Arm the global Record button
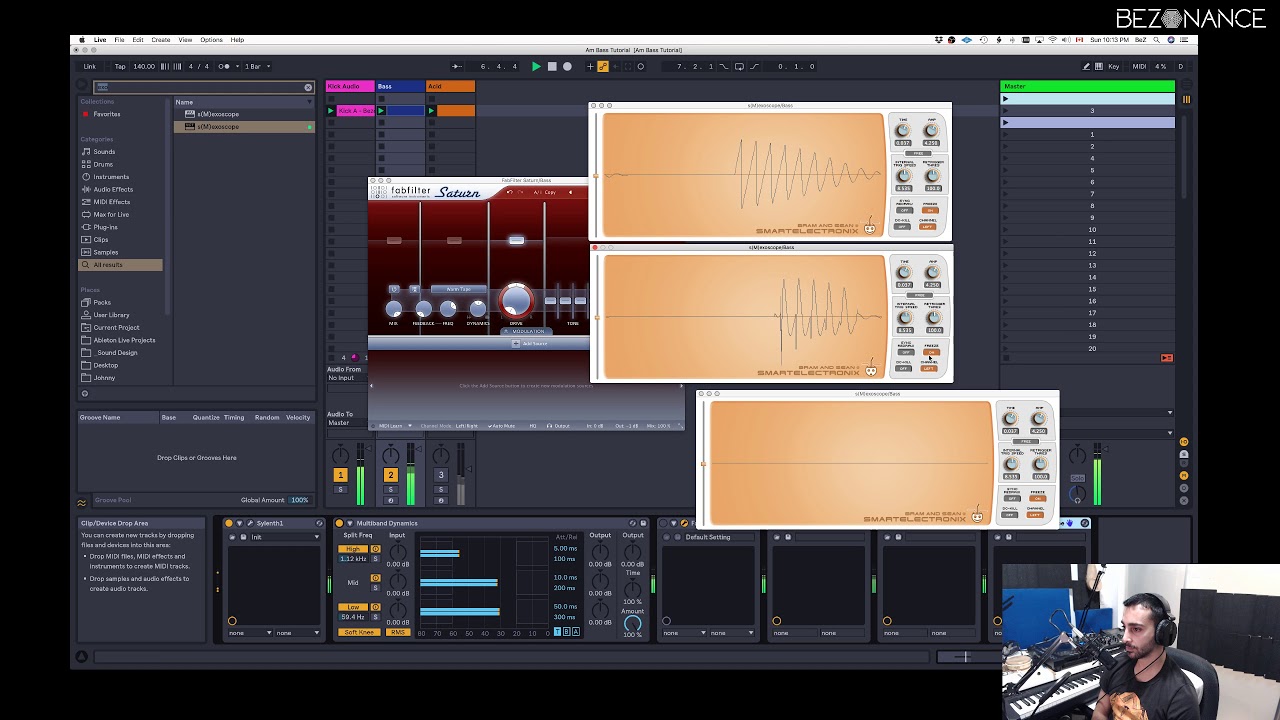1280x720 pixels. tap(567, 66)
